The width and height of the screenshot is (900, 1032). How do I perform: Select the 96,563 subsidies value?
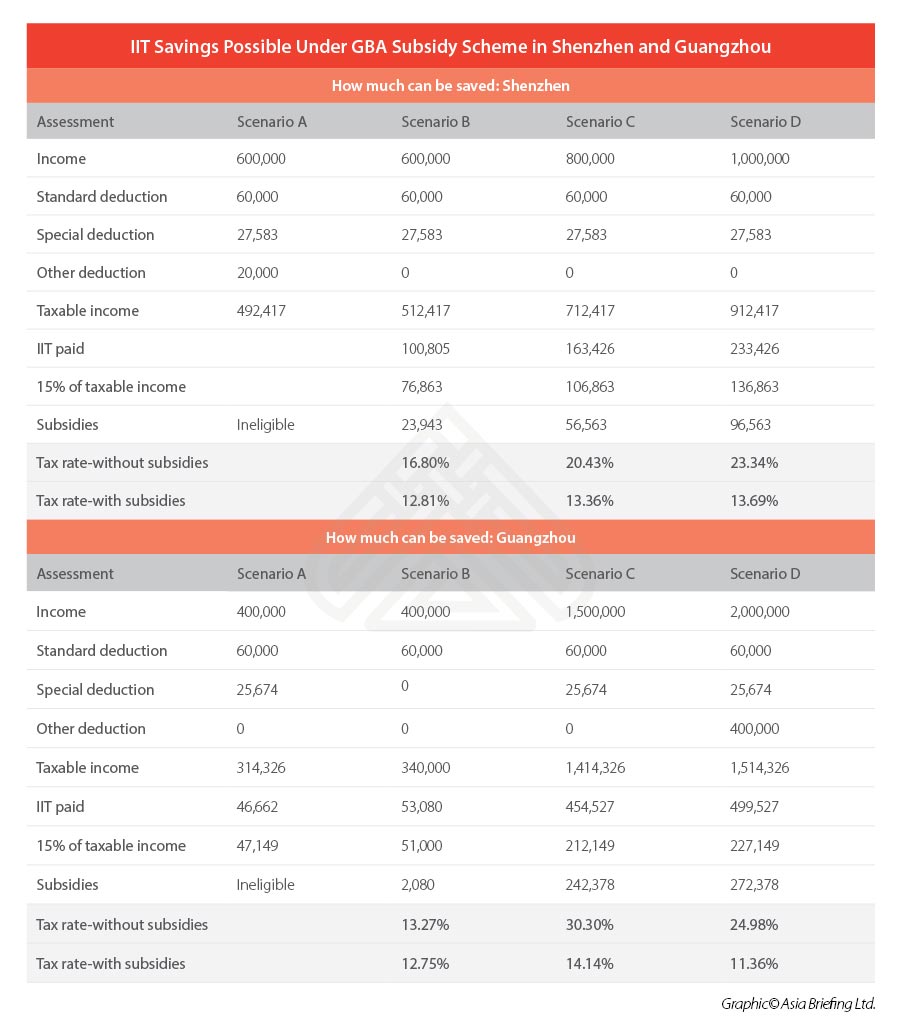coord(751,425)
